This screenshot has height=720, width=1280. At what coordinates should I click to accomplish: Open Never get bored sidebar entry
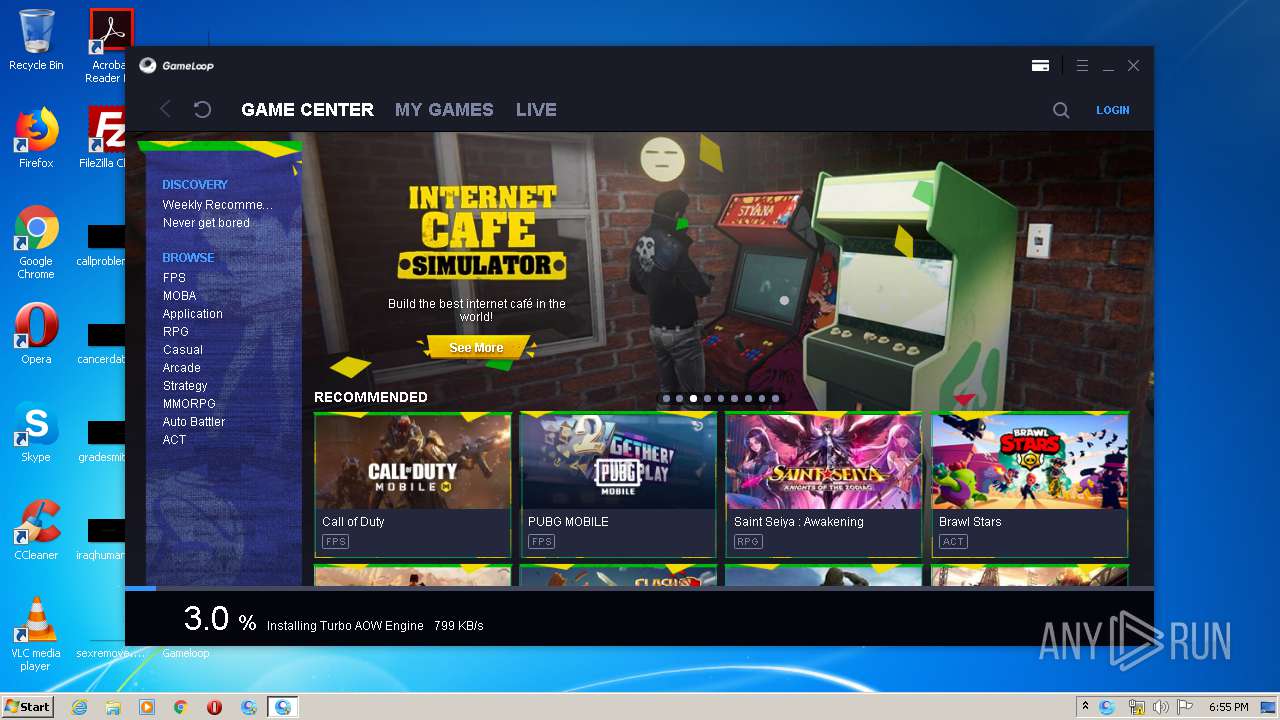click(x=206, y=223)
